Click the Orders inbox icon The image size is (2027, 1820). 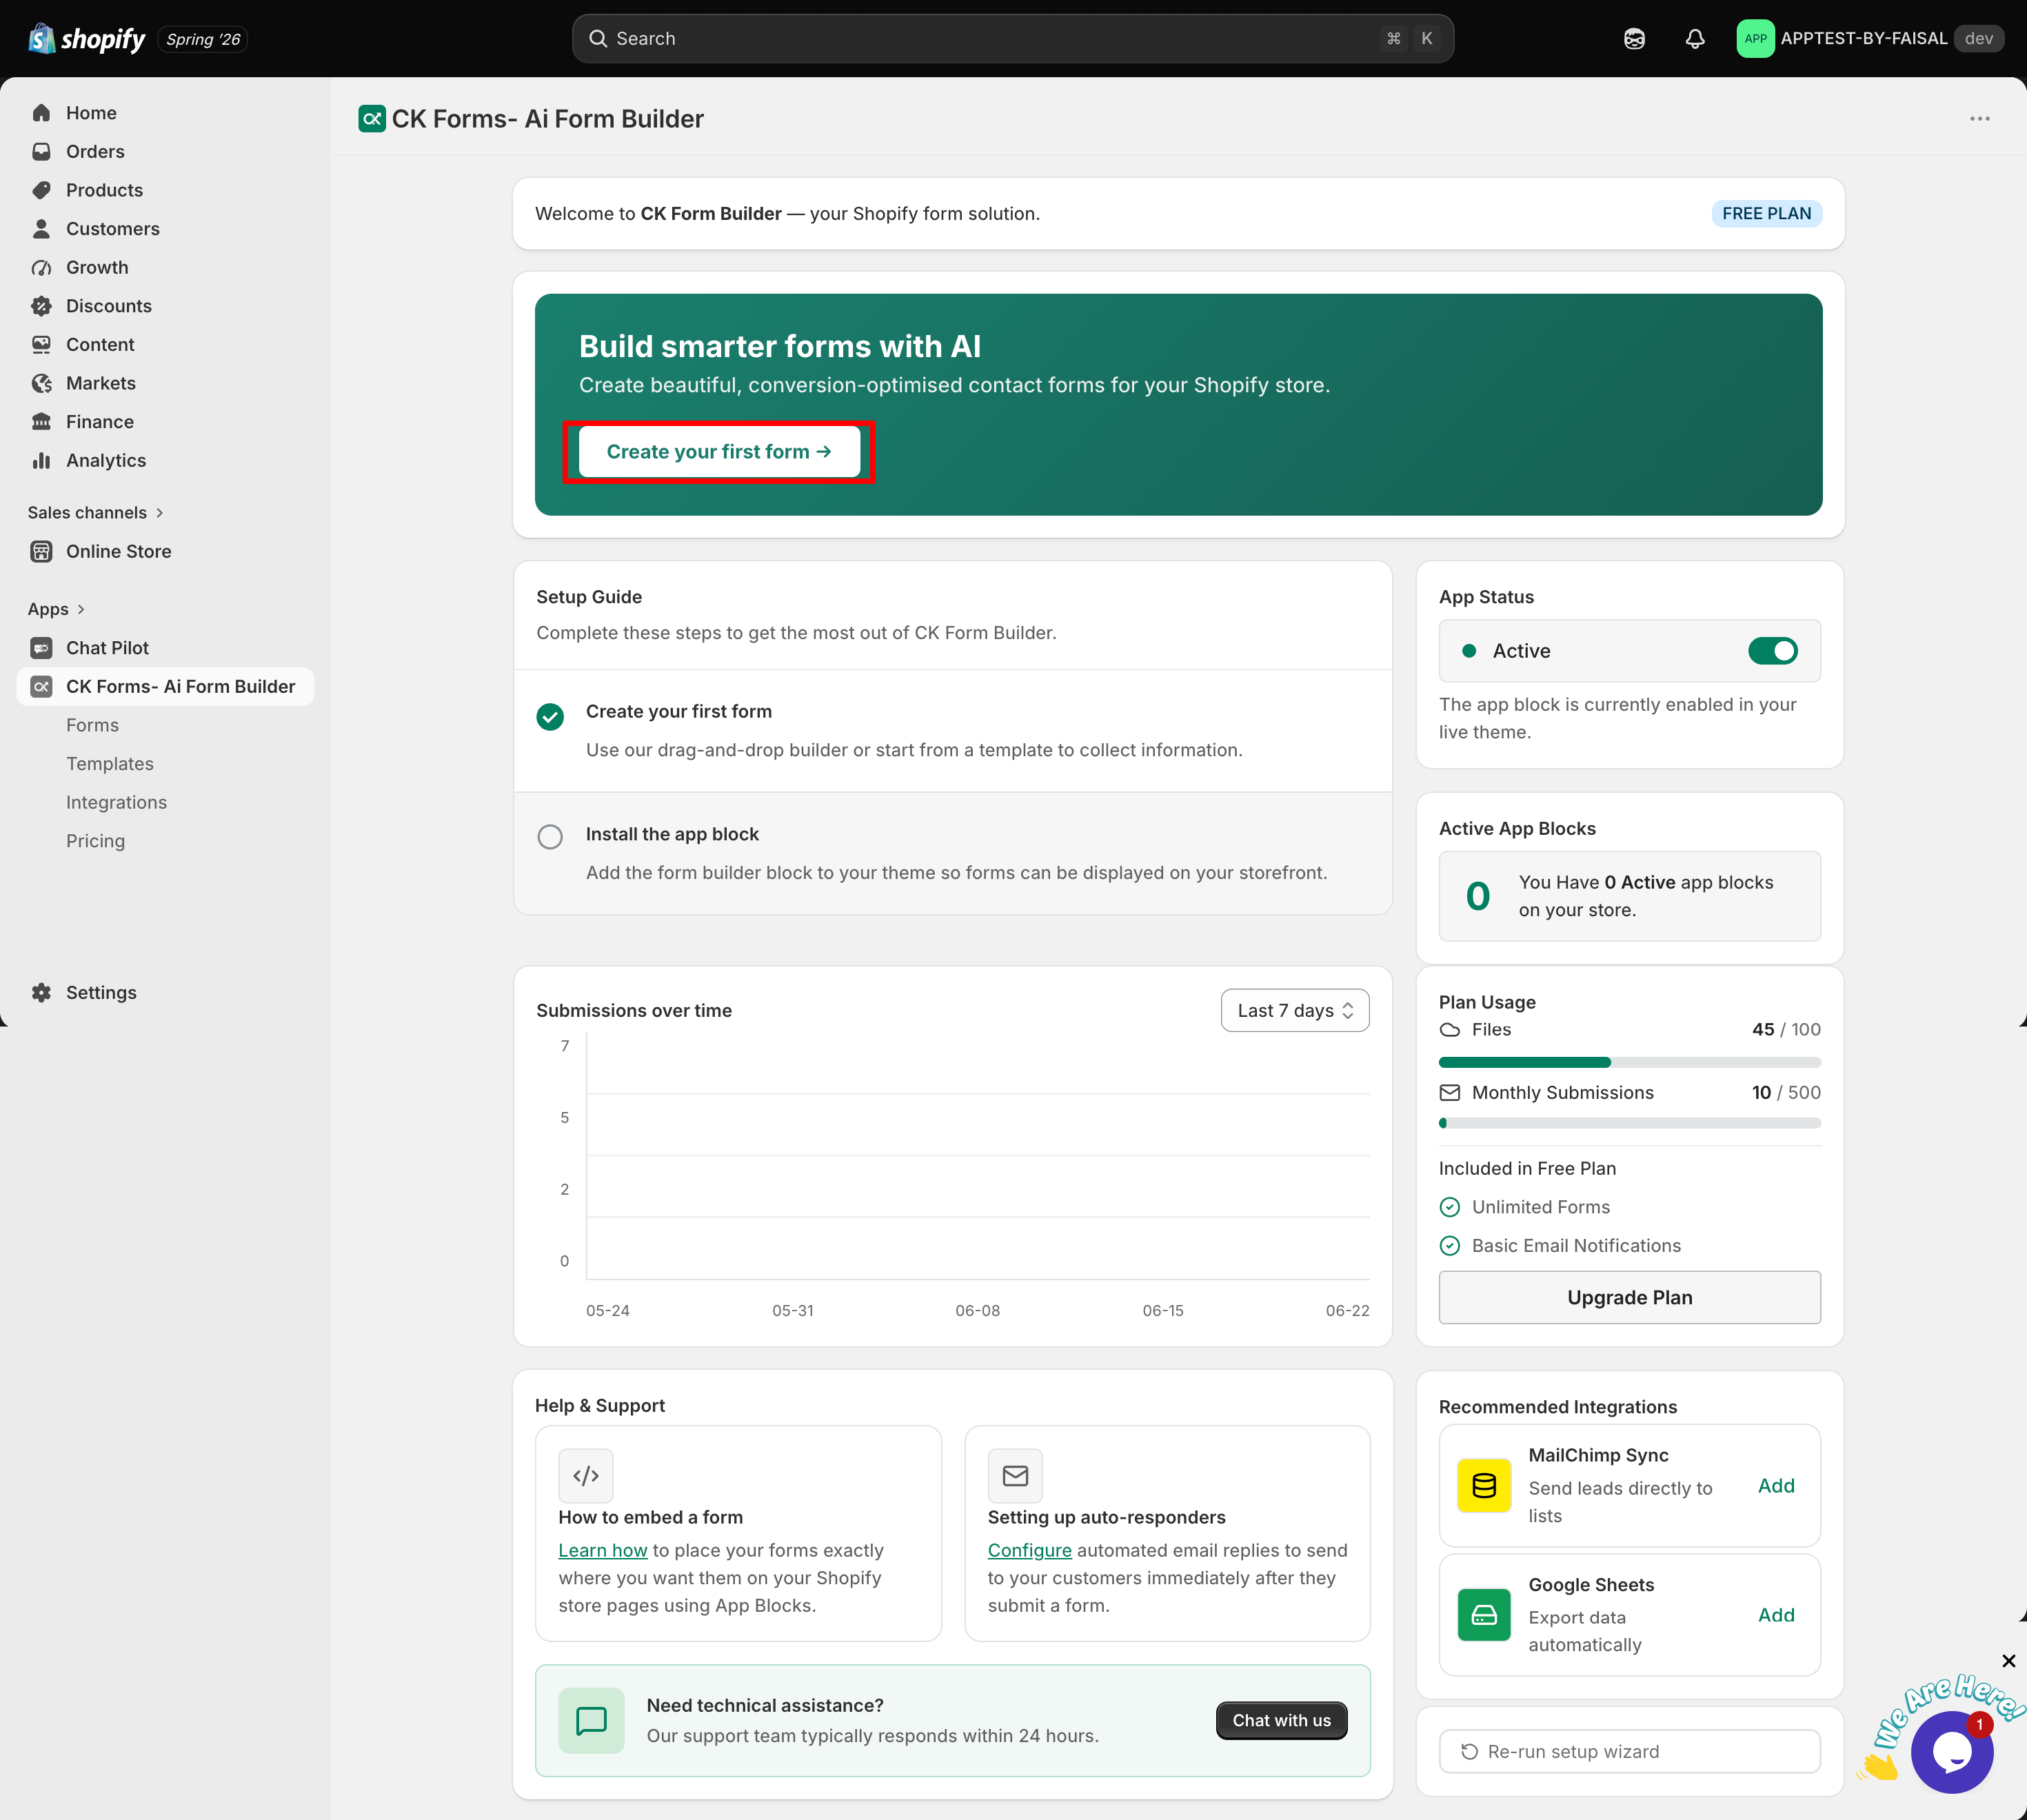click(x=41, y=152)
